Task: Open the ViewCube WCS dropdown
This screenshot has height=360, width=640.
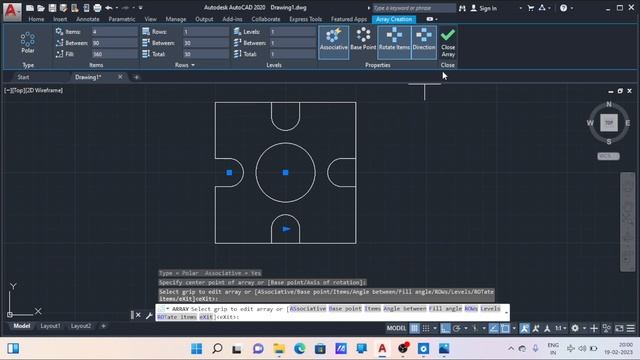Action: pos(608,156)
